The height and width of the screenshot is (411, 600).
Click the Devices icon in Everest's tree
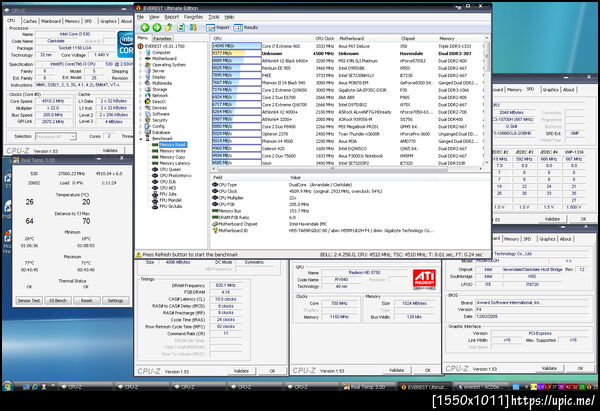pos(148,108)
